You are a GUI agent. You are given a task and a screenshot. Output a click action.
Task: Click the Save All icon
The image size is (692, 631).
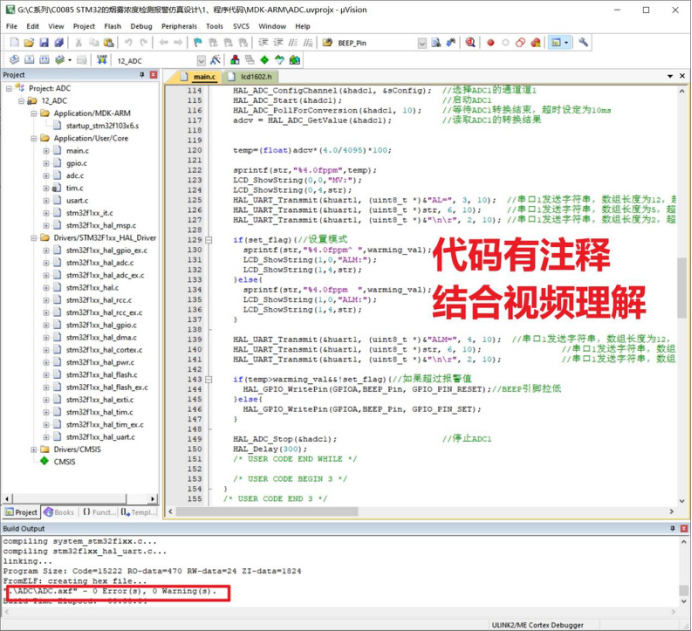(x=59, y=42)
